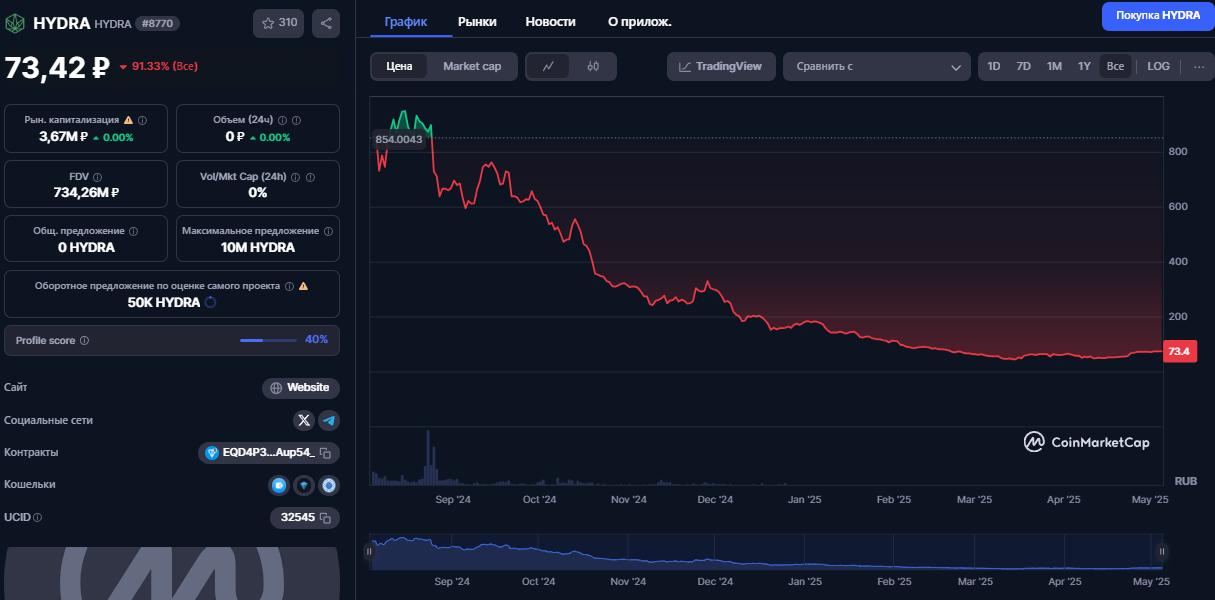Click the info icon beside Profile score
The height and width of the screenshot is (600, 1215).
point(84,341)
